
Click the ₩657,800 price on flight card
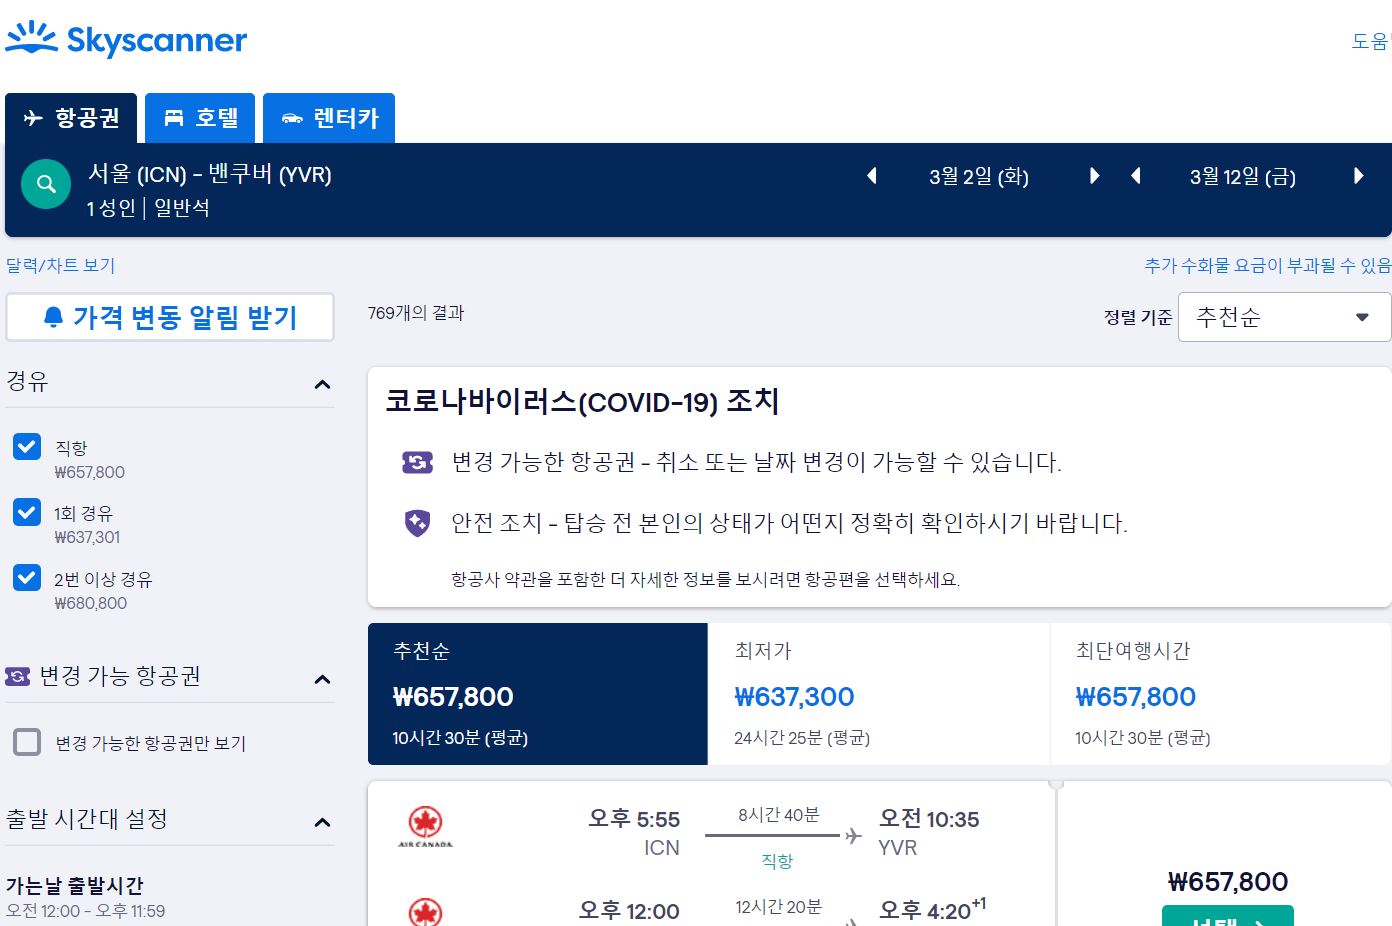(1228, 882)
